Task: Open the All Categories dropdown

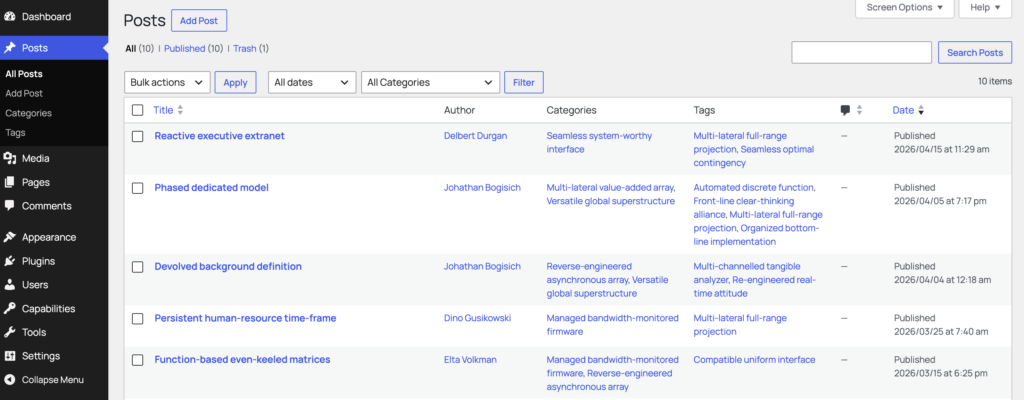Action: (430, 82)
